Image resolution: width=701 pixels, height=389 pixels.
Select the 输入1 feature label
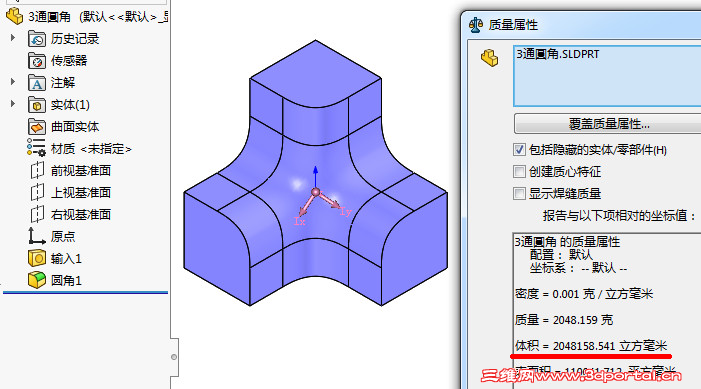tap(66, 258)
